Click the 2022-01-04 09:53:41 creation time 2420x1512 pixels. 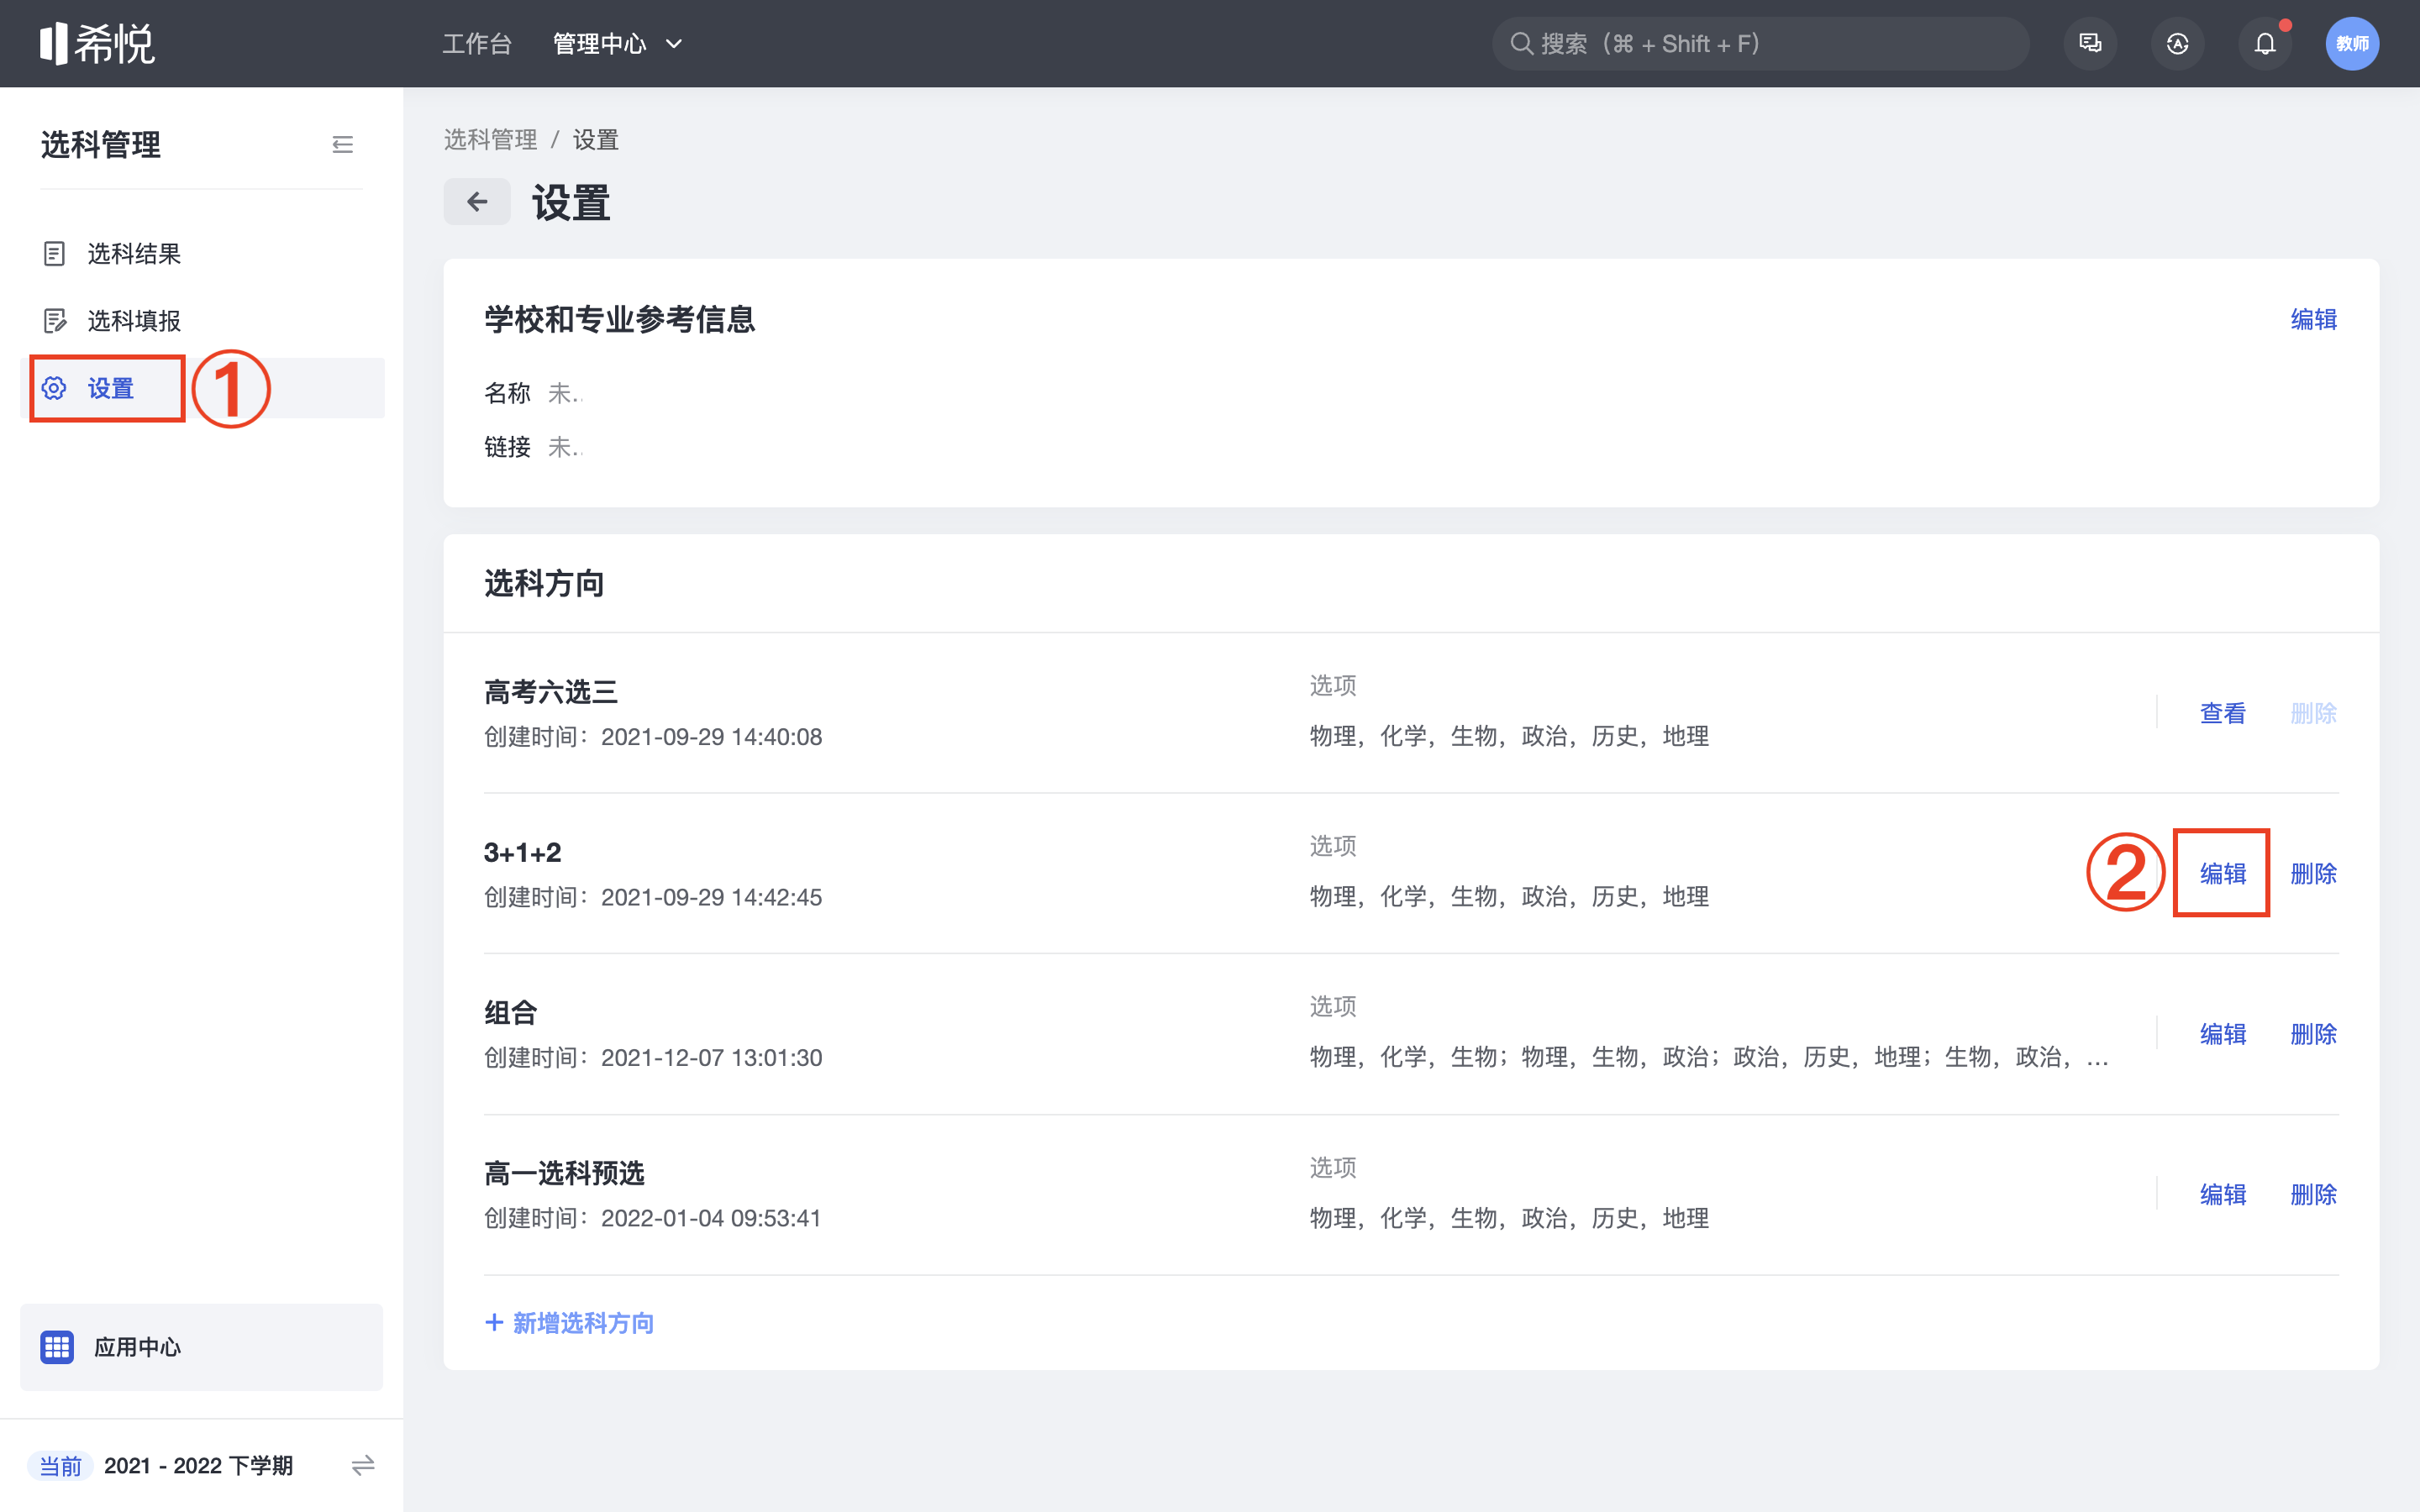point(711,1219)
